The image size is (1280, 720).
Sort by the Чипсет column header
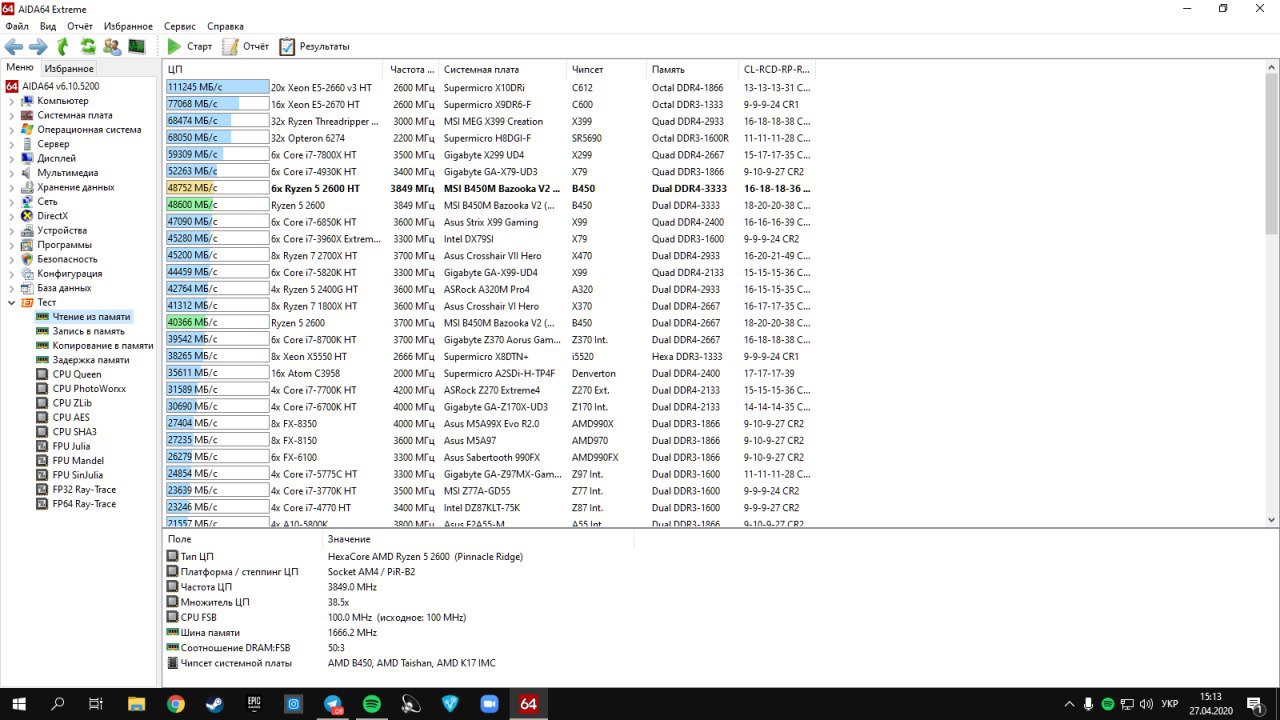(x=606, y=69)
